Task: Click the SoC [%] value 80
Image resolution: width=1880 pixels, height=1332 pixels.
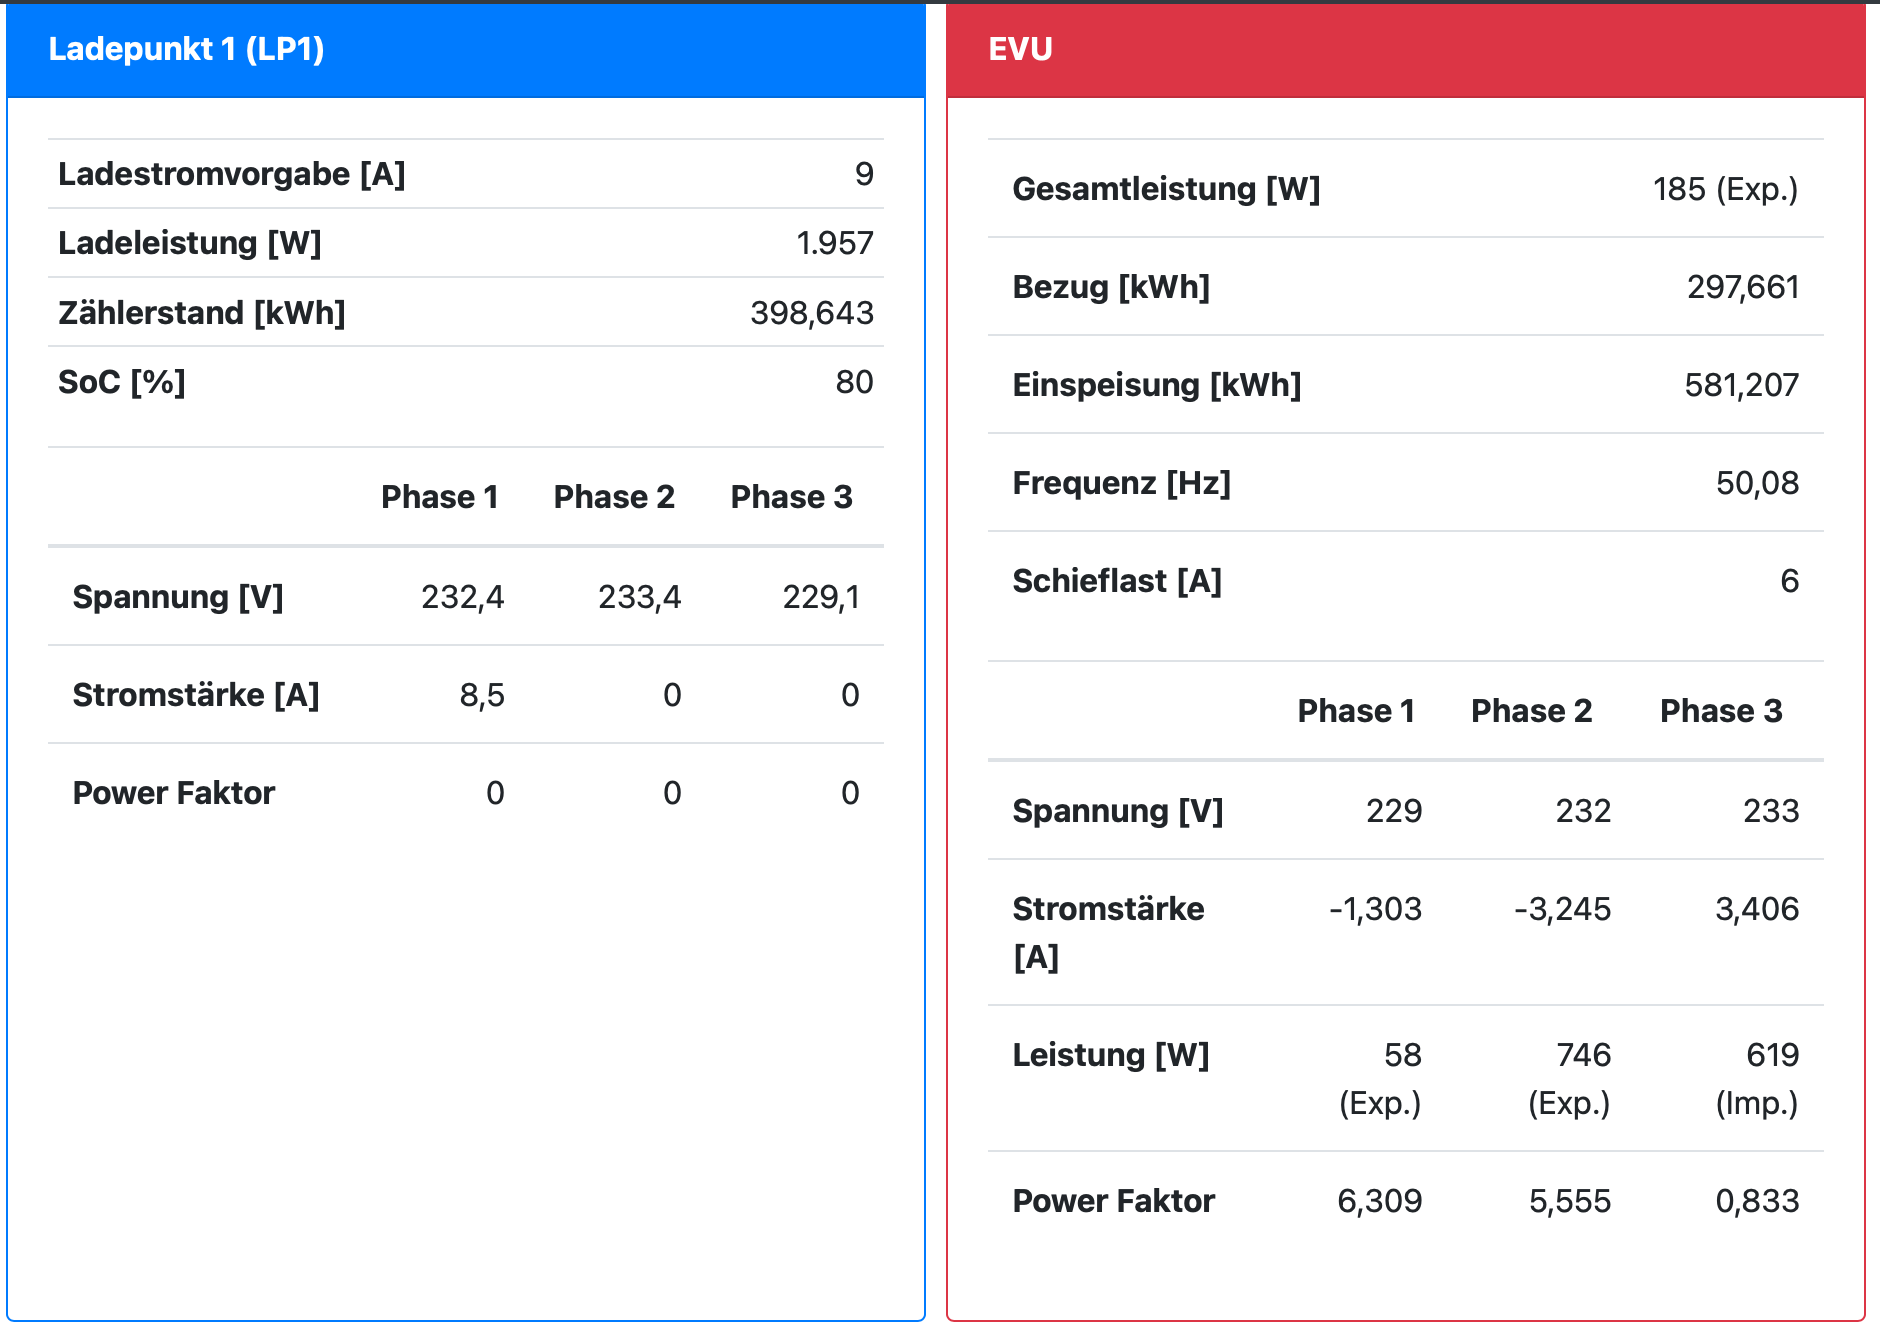Action: pos(854,382)
